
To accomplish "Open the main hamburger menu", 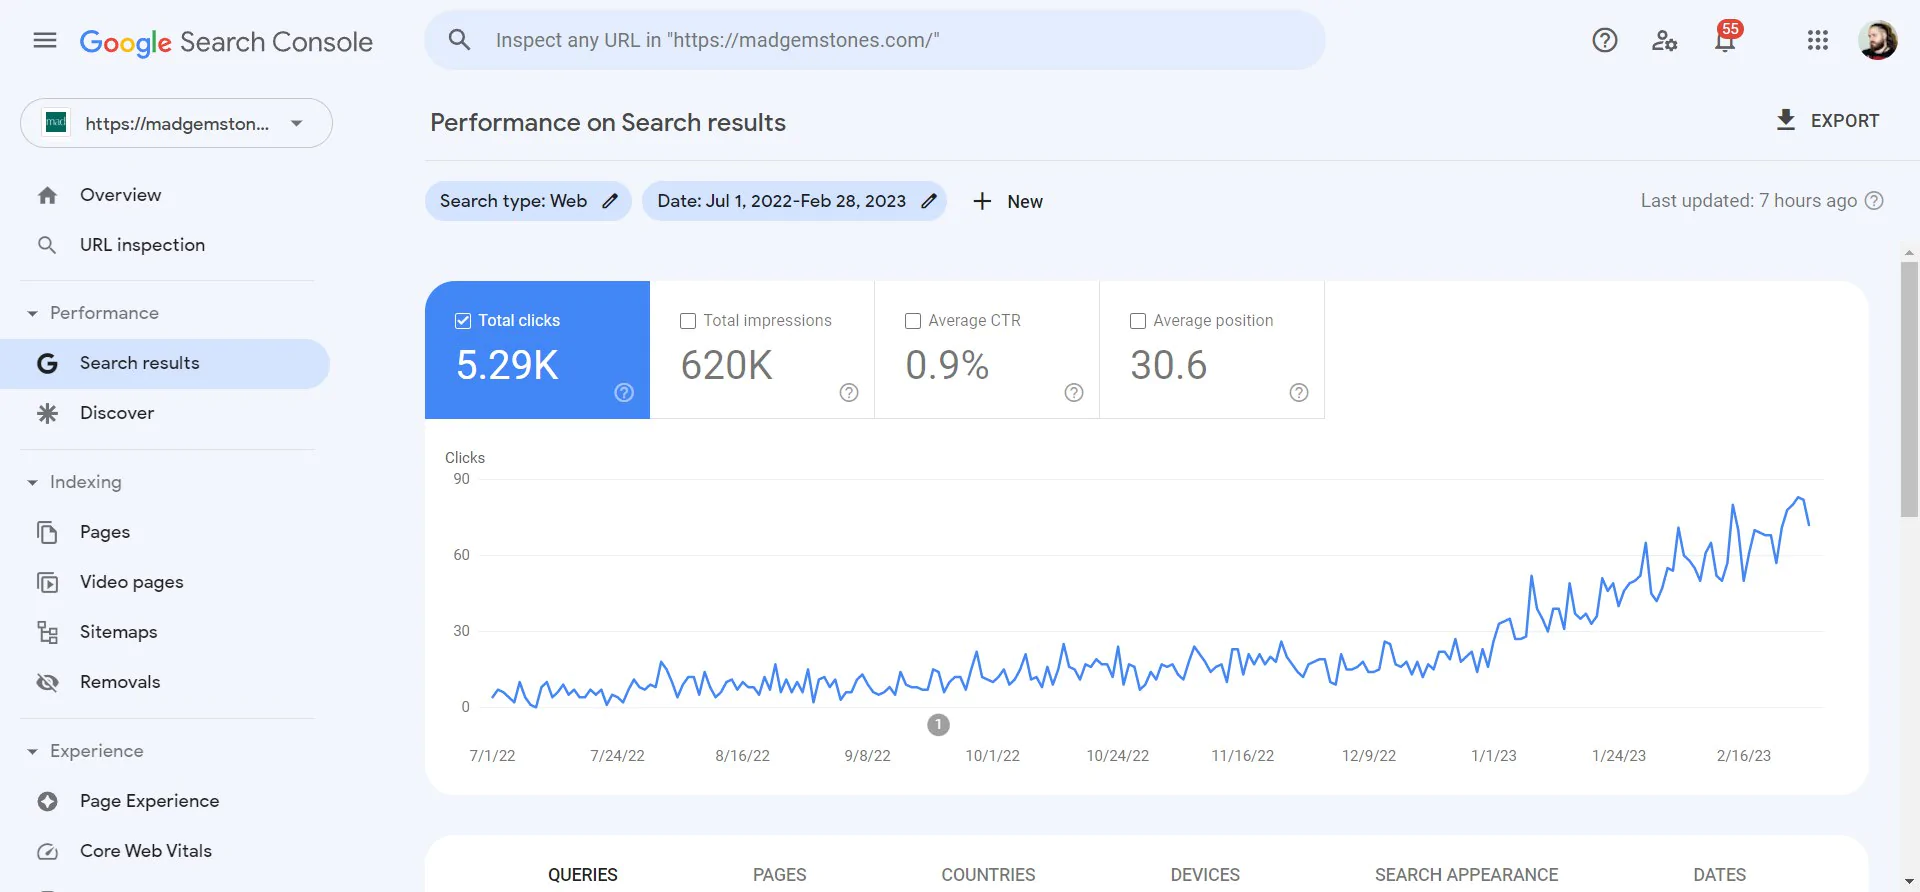I will click(x=45, y=41).
